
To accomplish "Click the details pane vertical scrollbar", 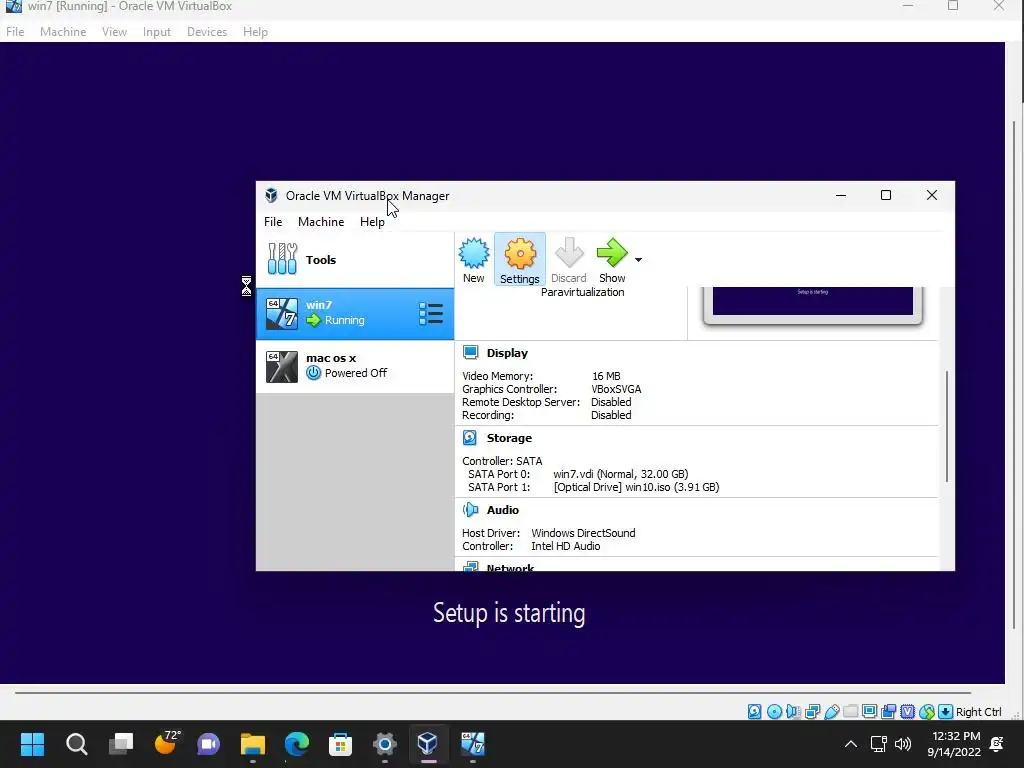I will (x=946, y=426).
